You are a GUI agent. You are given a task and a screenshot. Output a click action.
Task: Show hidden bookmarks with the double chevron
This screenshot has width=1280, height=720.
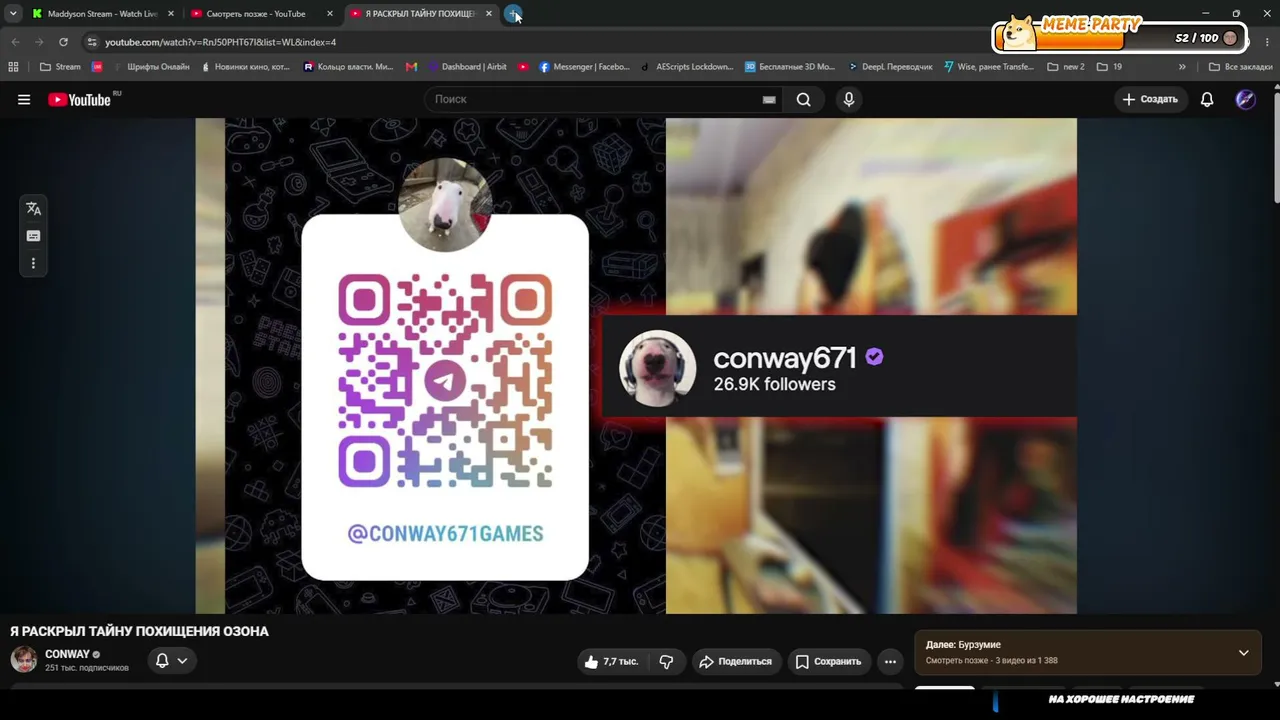point(1182,67)
